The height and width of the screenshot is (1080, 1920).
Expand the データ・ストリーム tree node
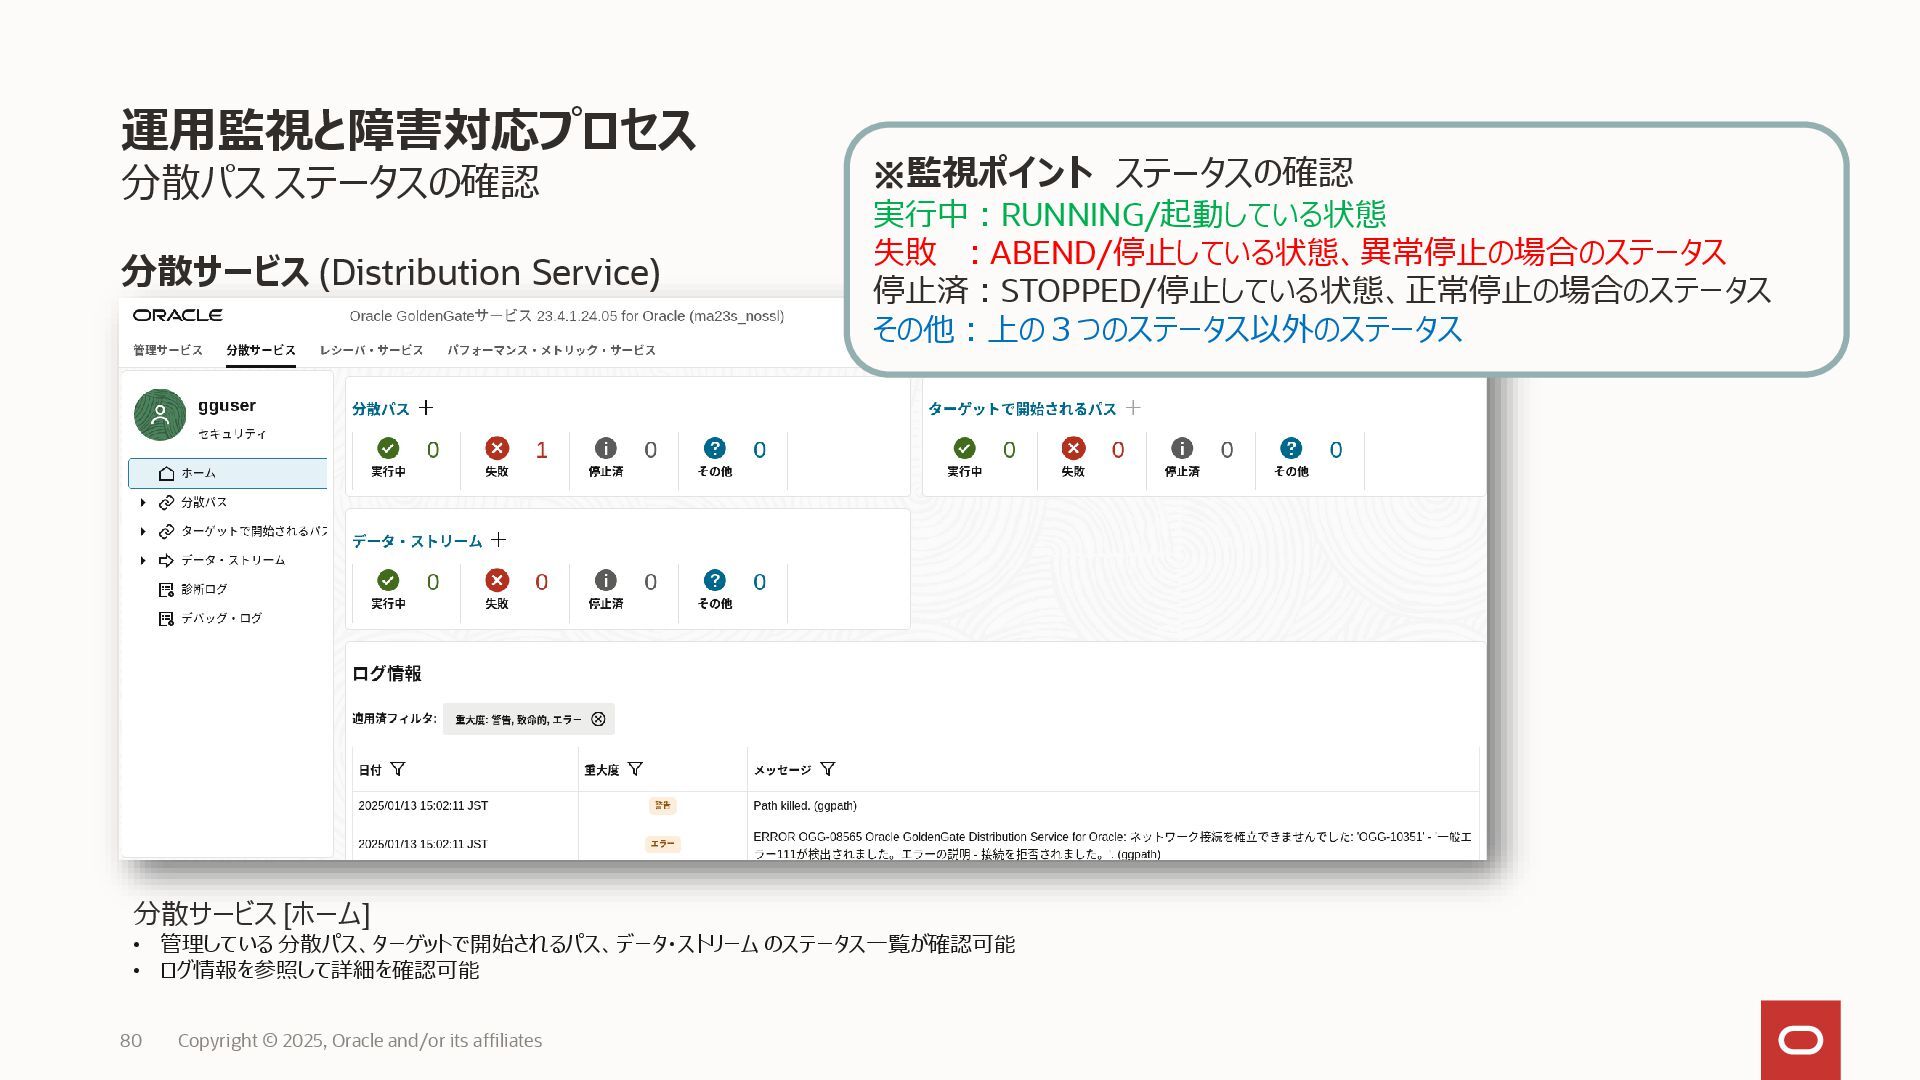click(x=143, y=560)
